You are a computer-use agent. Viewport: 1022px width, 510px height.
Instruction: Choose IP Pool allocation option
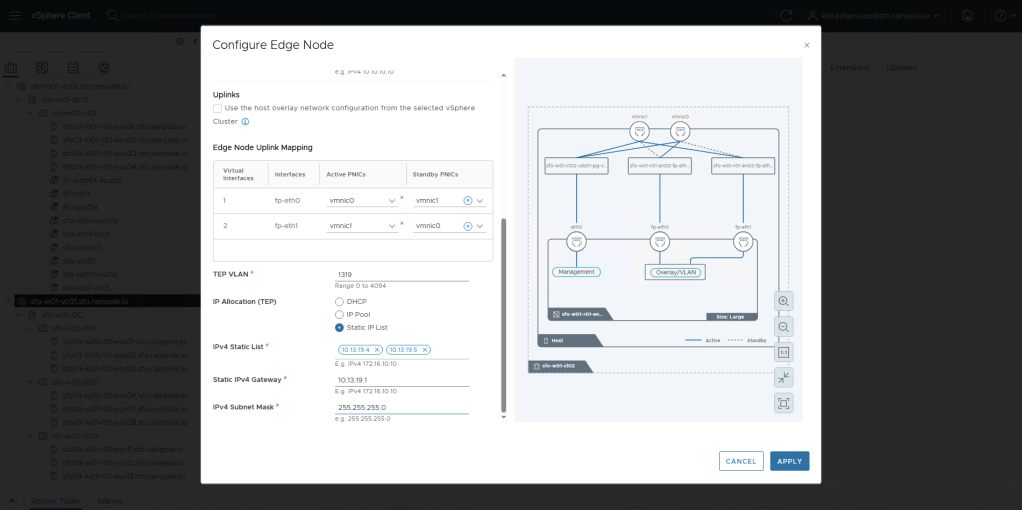point(340,314)
